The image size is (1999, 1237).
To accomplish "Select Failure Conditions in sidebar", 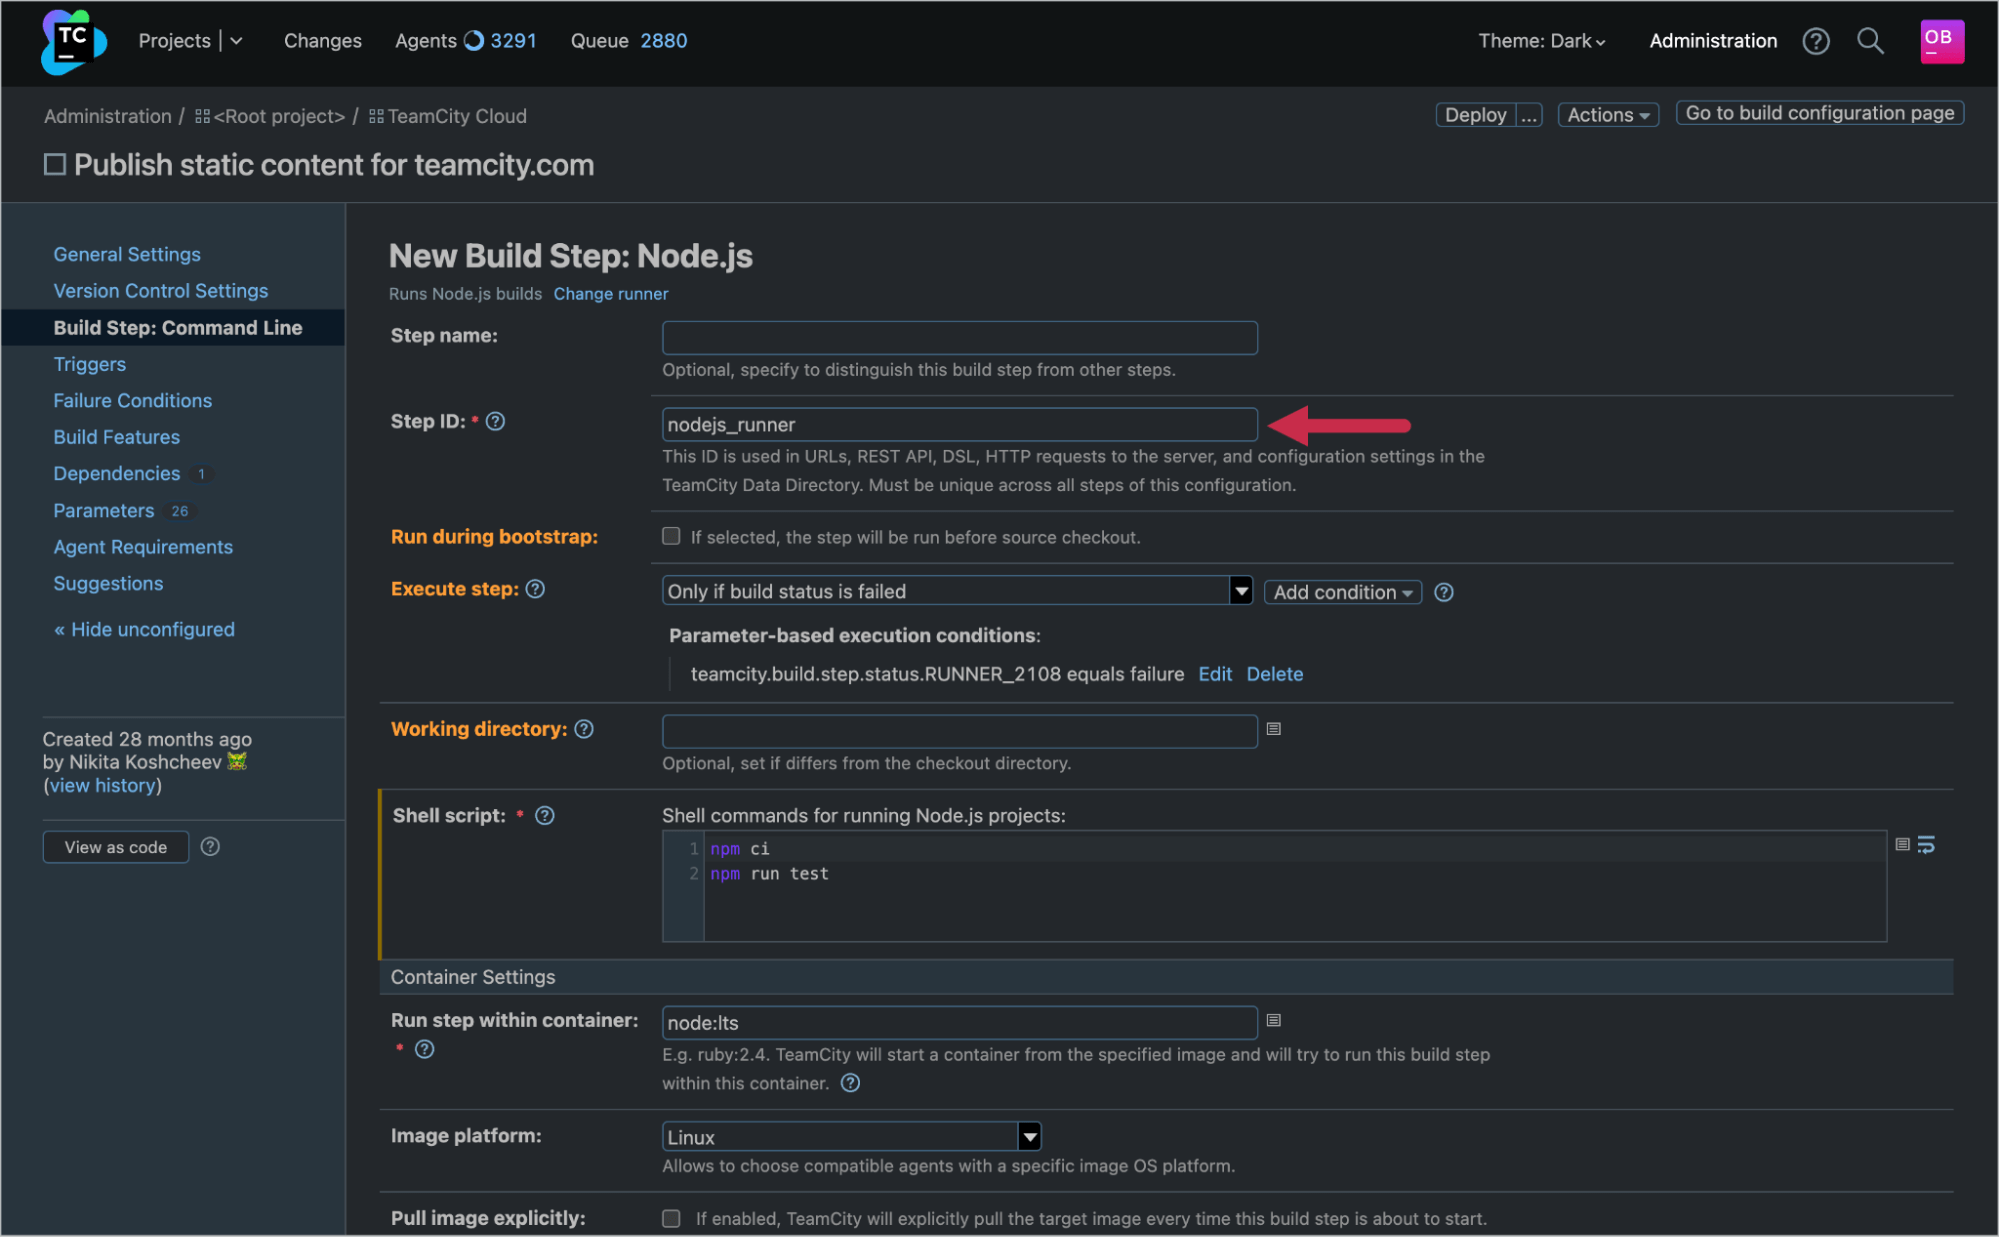I will (133, 400).
